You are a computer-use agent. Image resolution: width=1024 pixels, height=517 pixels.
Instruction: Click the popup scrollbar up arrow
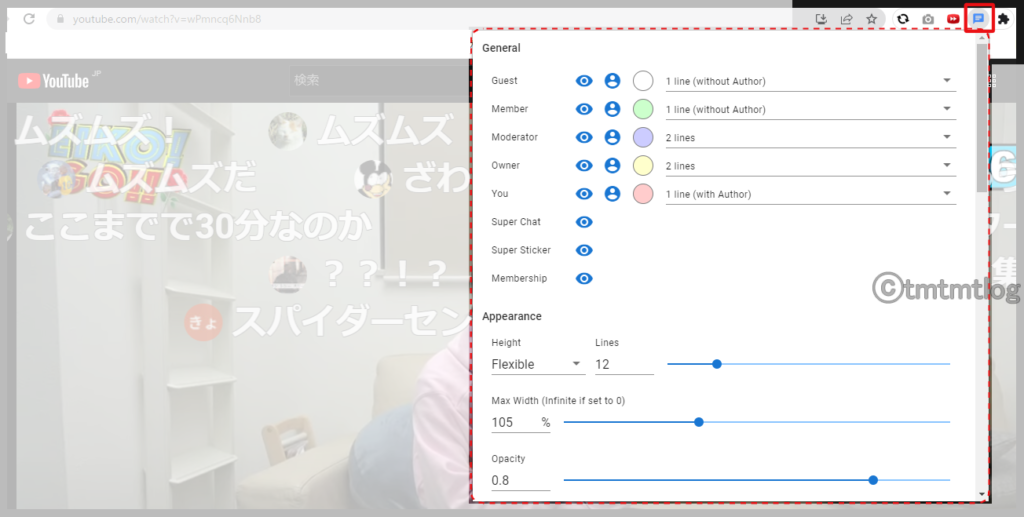pos(982,38)
